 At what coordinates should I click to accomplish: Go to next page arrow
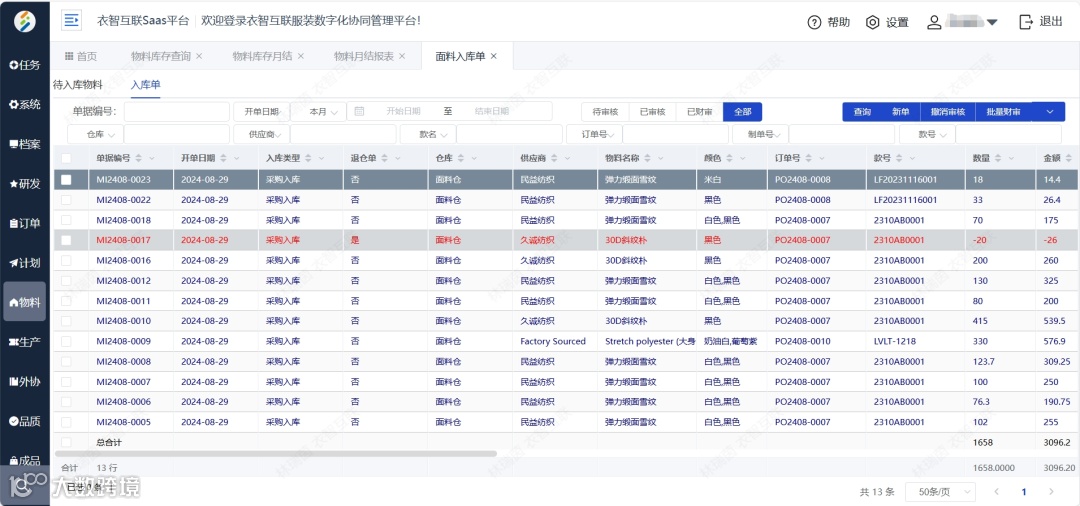click(x=1051, y=492)
